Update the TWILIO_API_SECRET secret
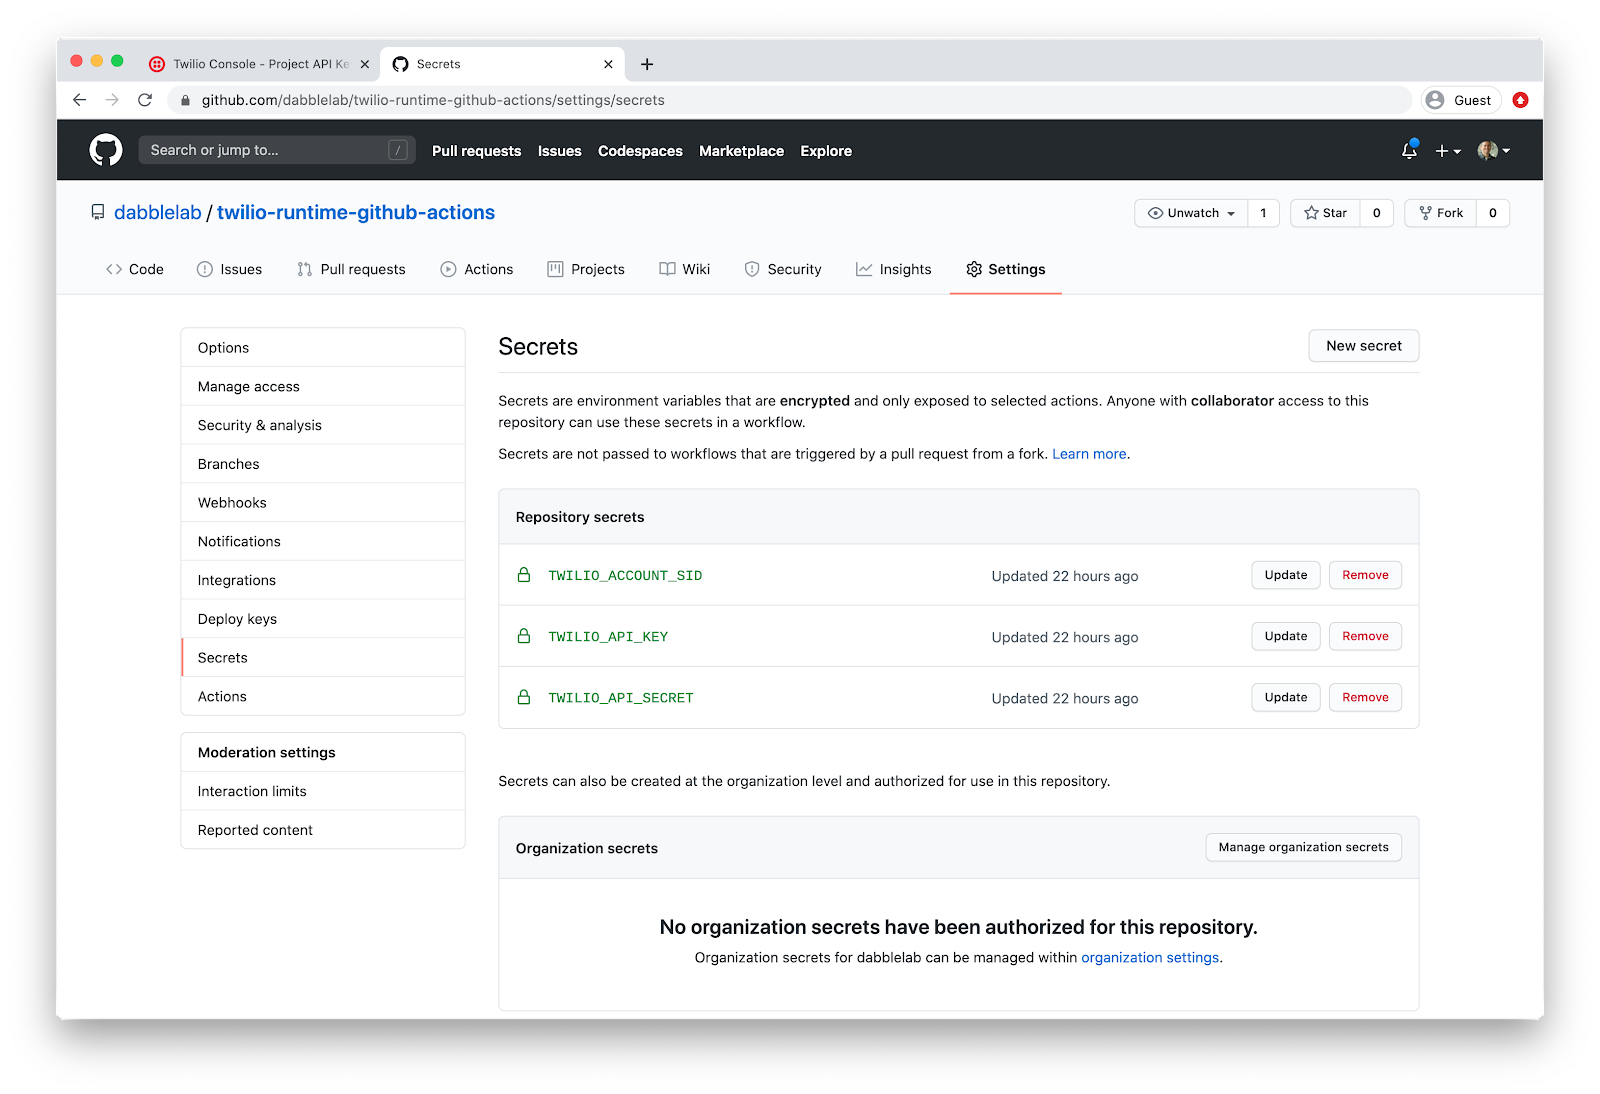The height and width of the screenshot is (1094, 1600). tap(1286, 697)
